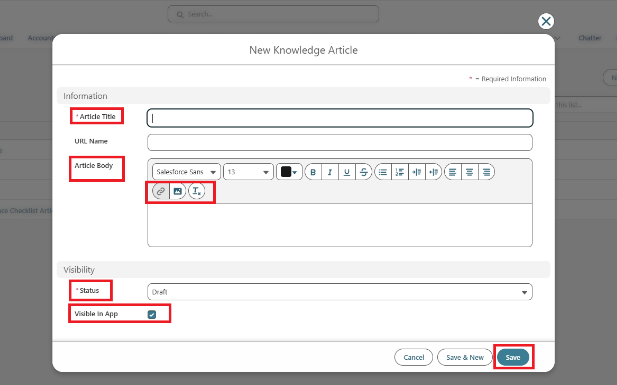Click the underline formatting icon

(347, 172)
